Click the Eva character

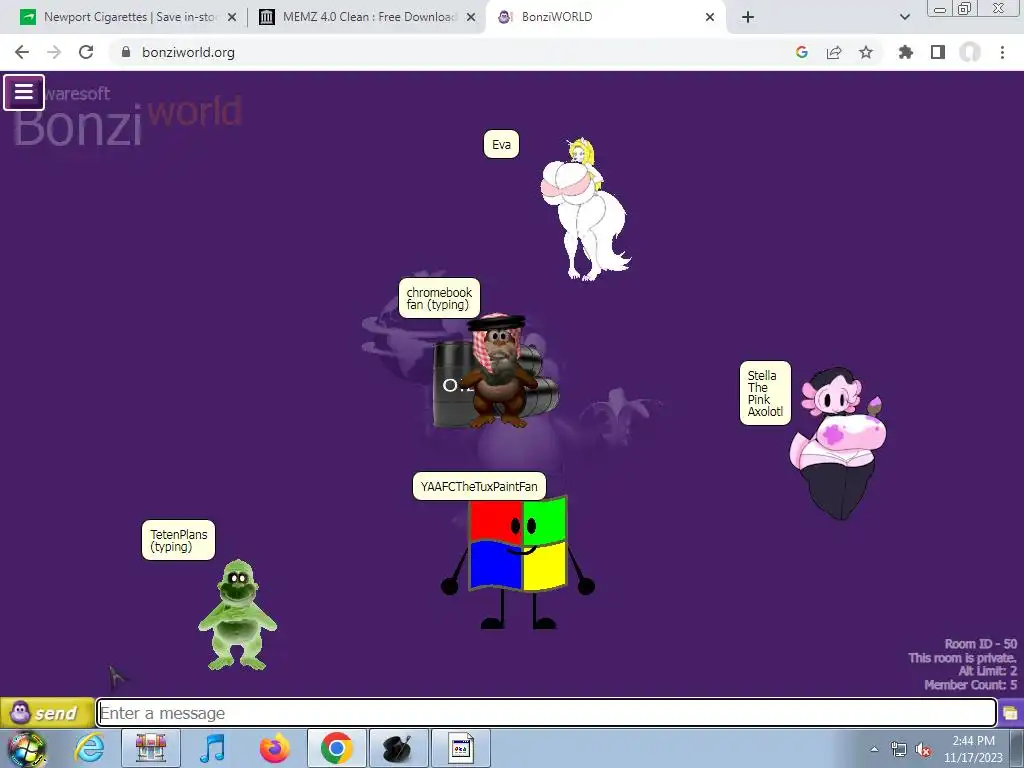pos(584,209)
